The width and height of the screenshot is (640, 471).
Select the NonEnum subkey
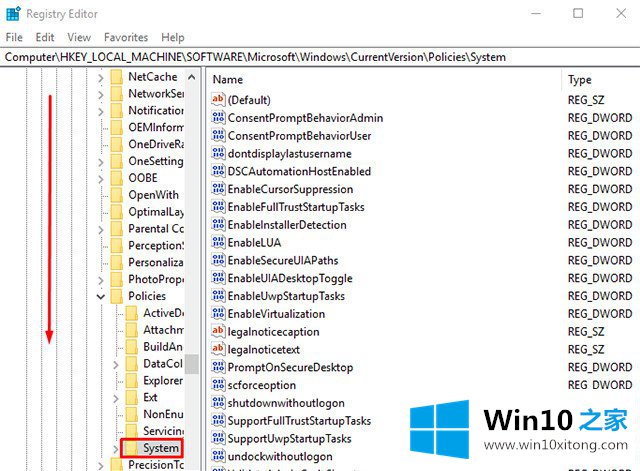pyautogui.click(x=163, y=414)
